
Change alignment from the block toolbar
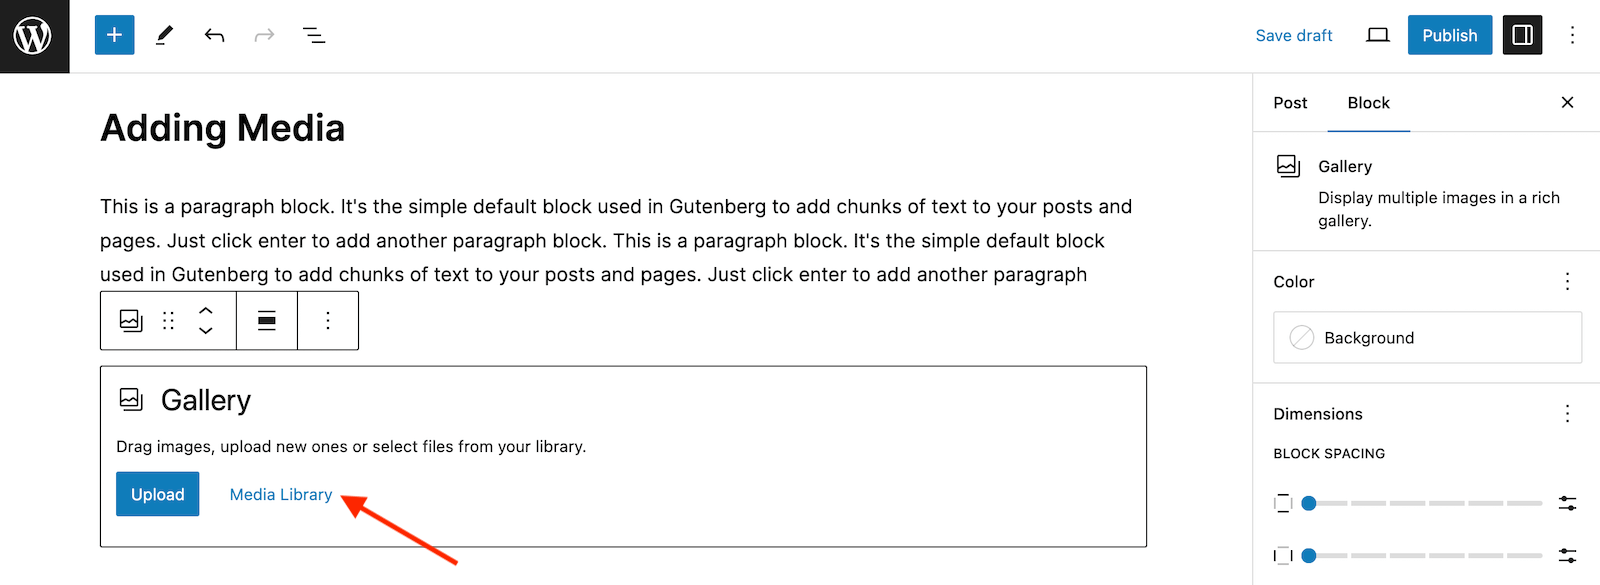(267, 320)
